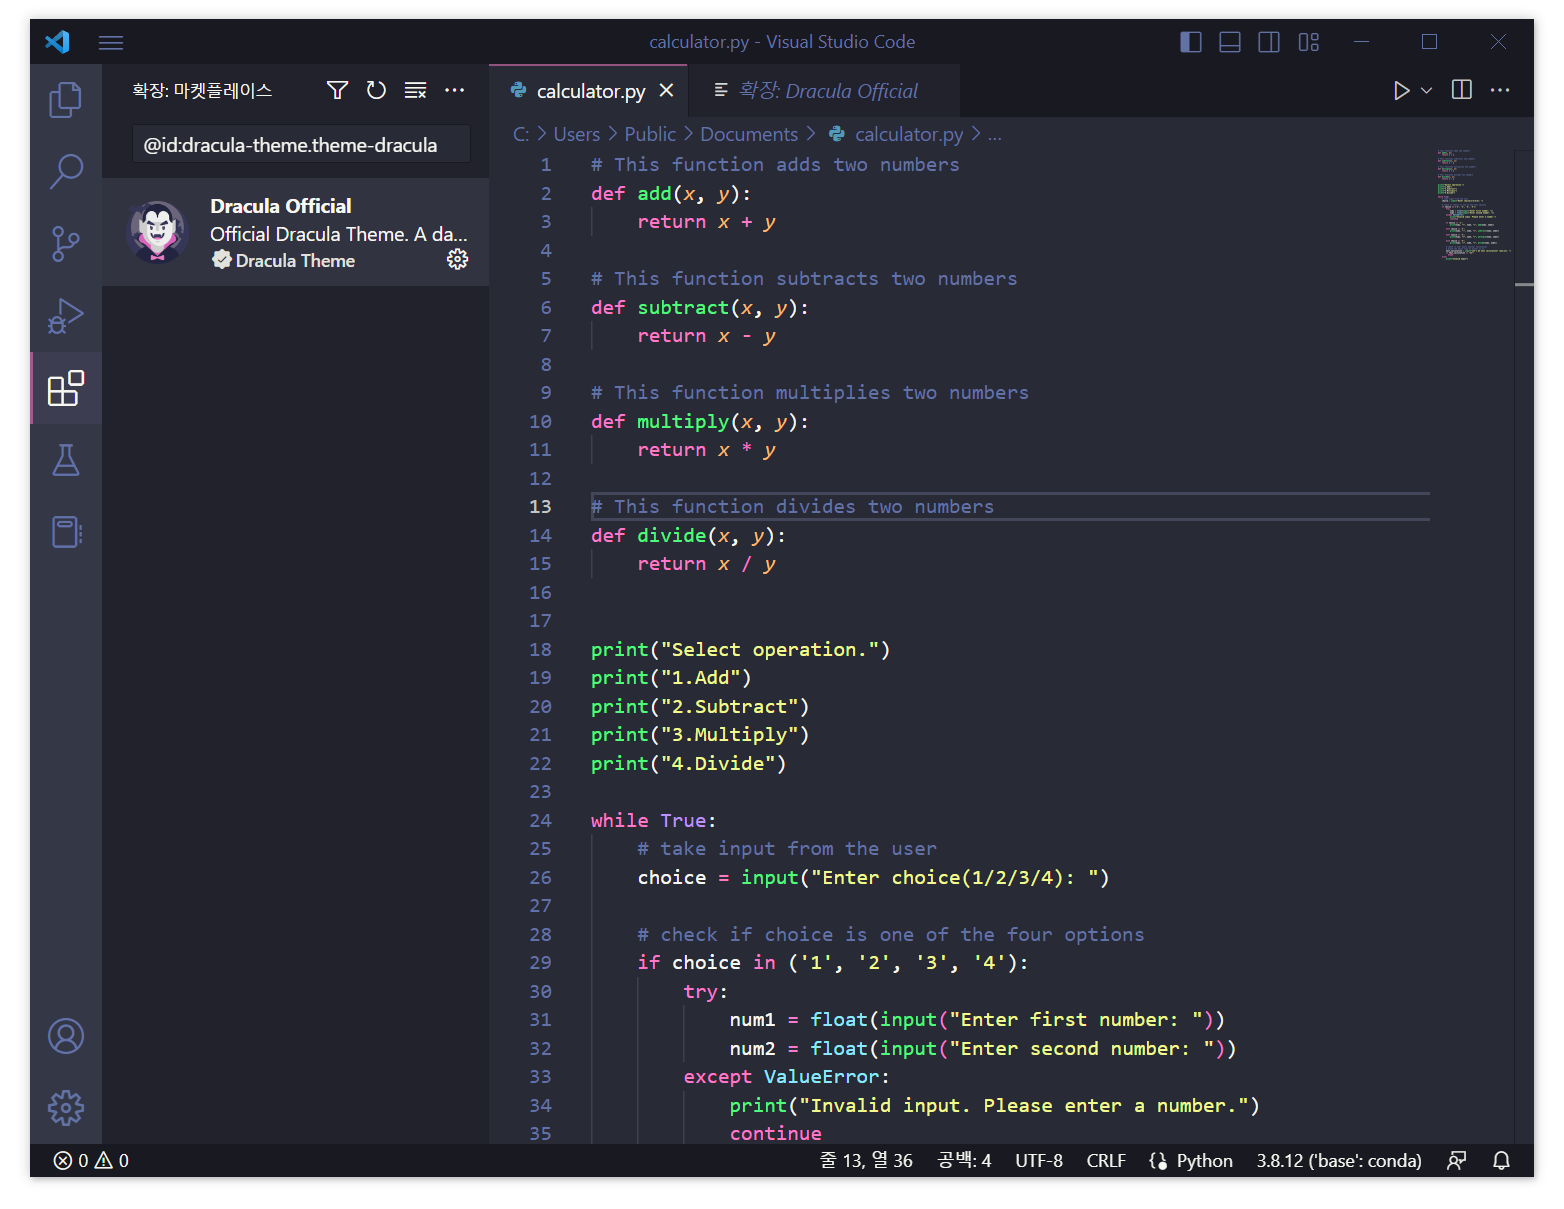Change CRLF end of line sequence
Image resolution: width=1564 pixels, height=1209 pixels.
[x=1106, y=1161]
